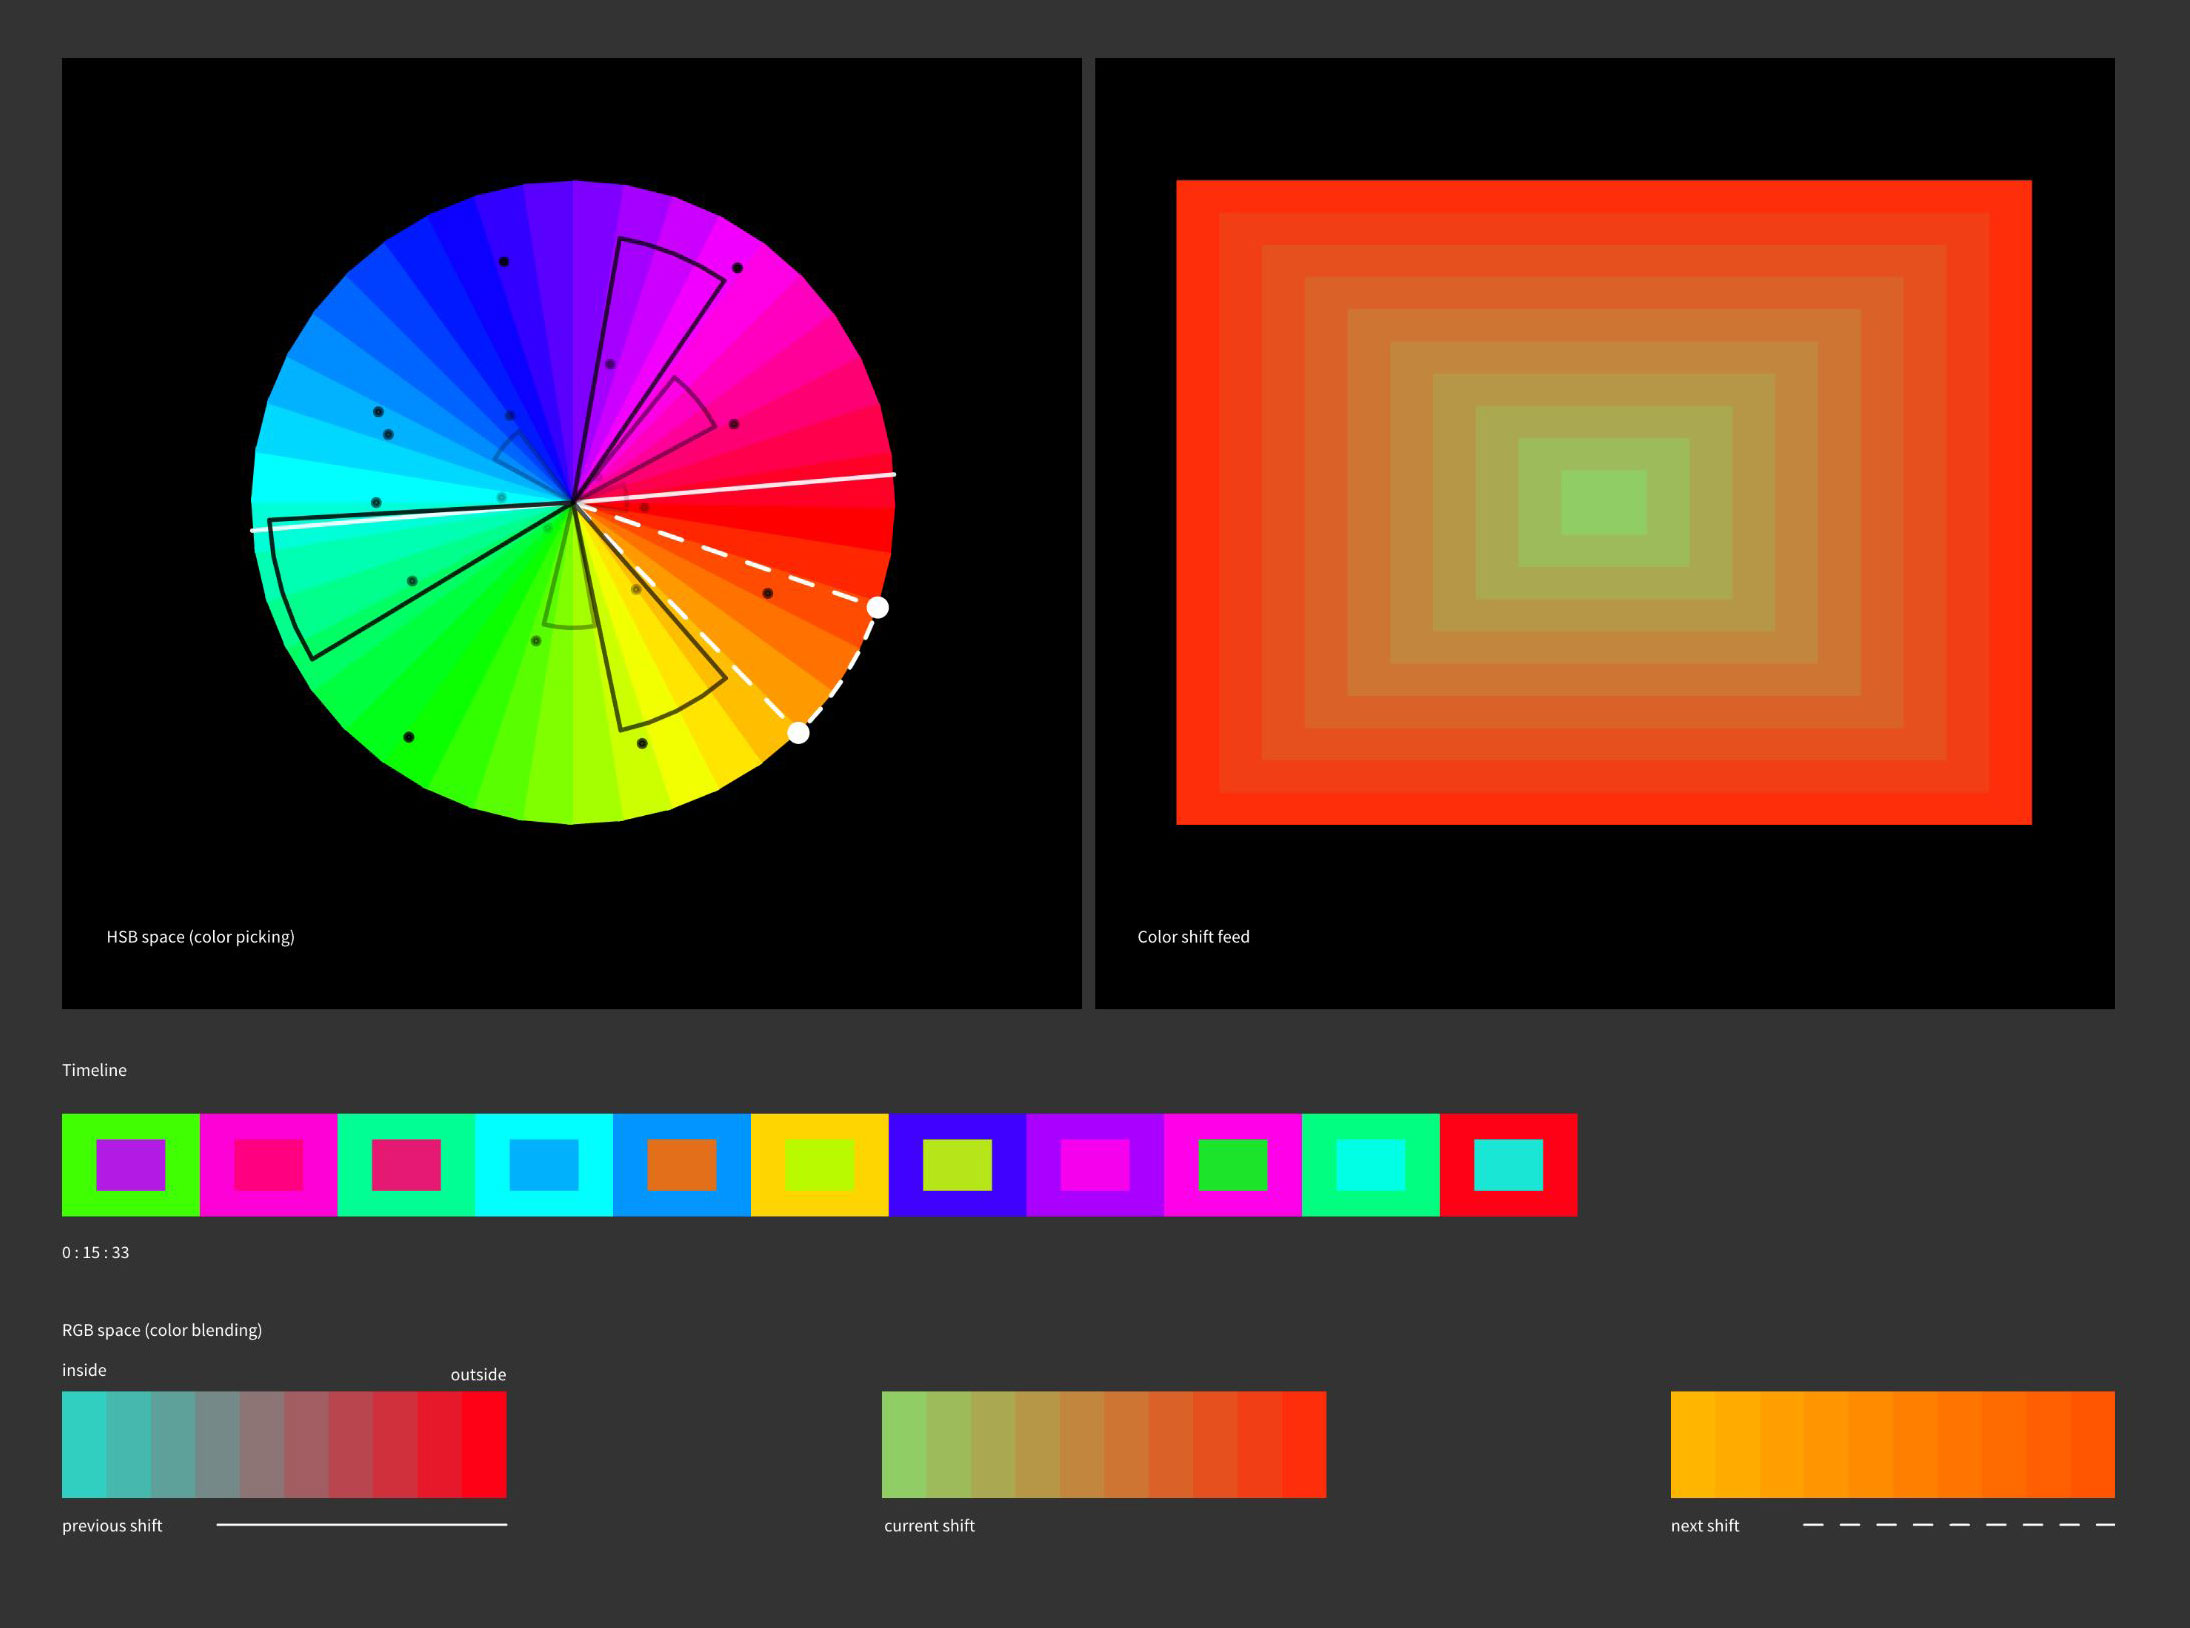
Task: Select the yellow timeline swatch with lime center
Action: click(x=819, y=1164)
